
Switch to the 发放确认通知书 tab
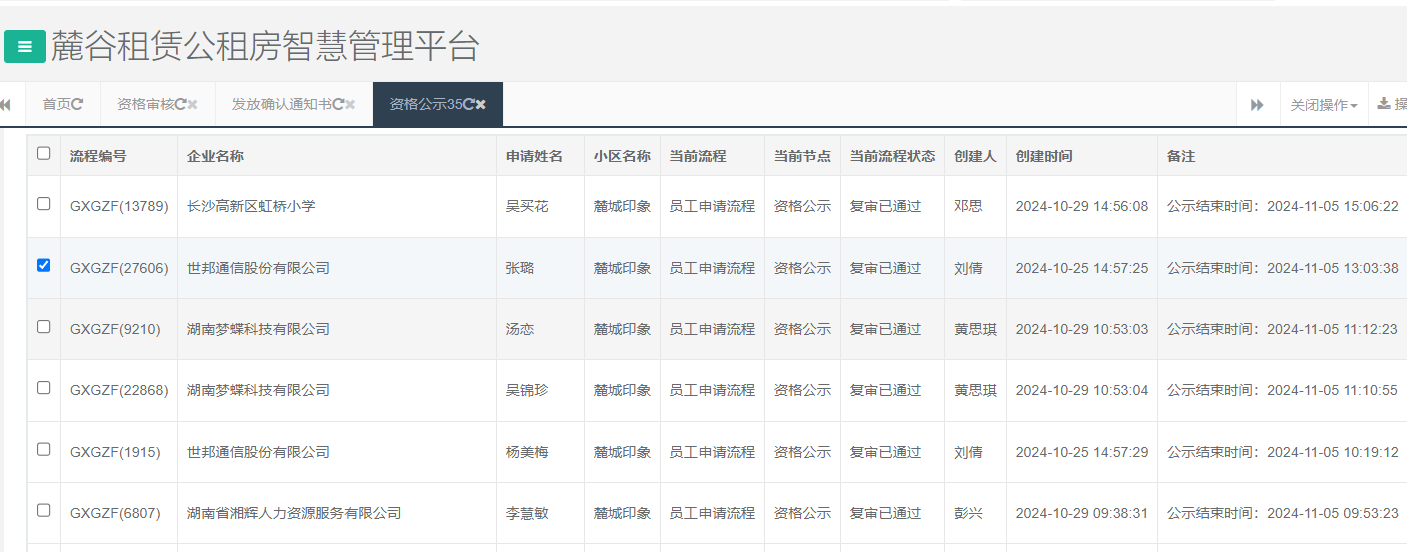(x=281, y=104)
